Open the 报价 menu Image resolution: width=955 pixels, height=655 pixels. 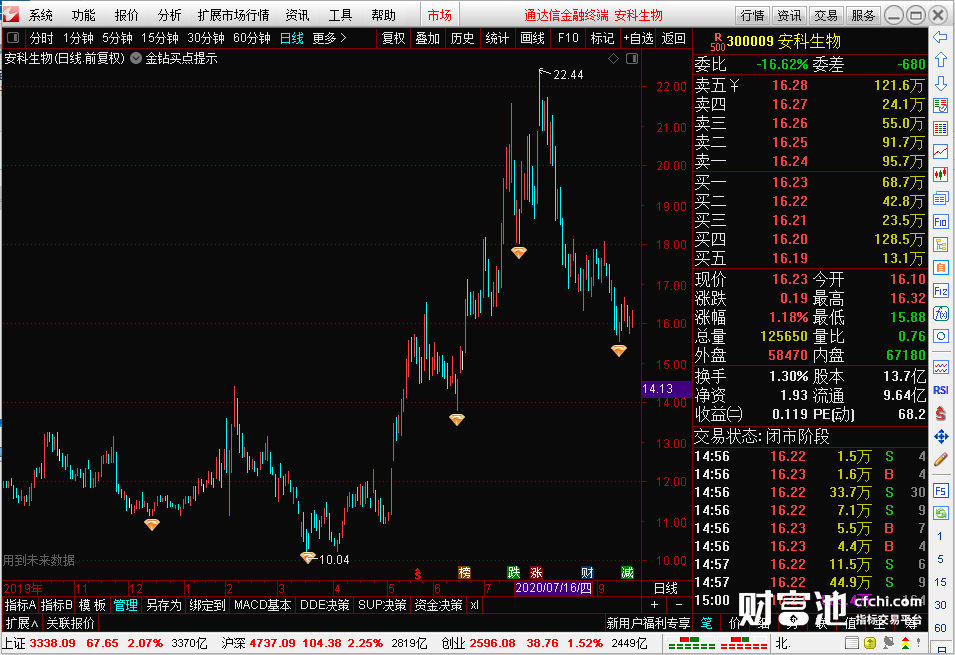(126, 15)
